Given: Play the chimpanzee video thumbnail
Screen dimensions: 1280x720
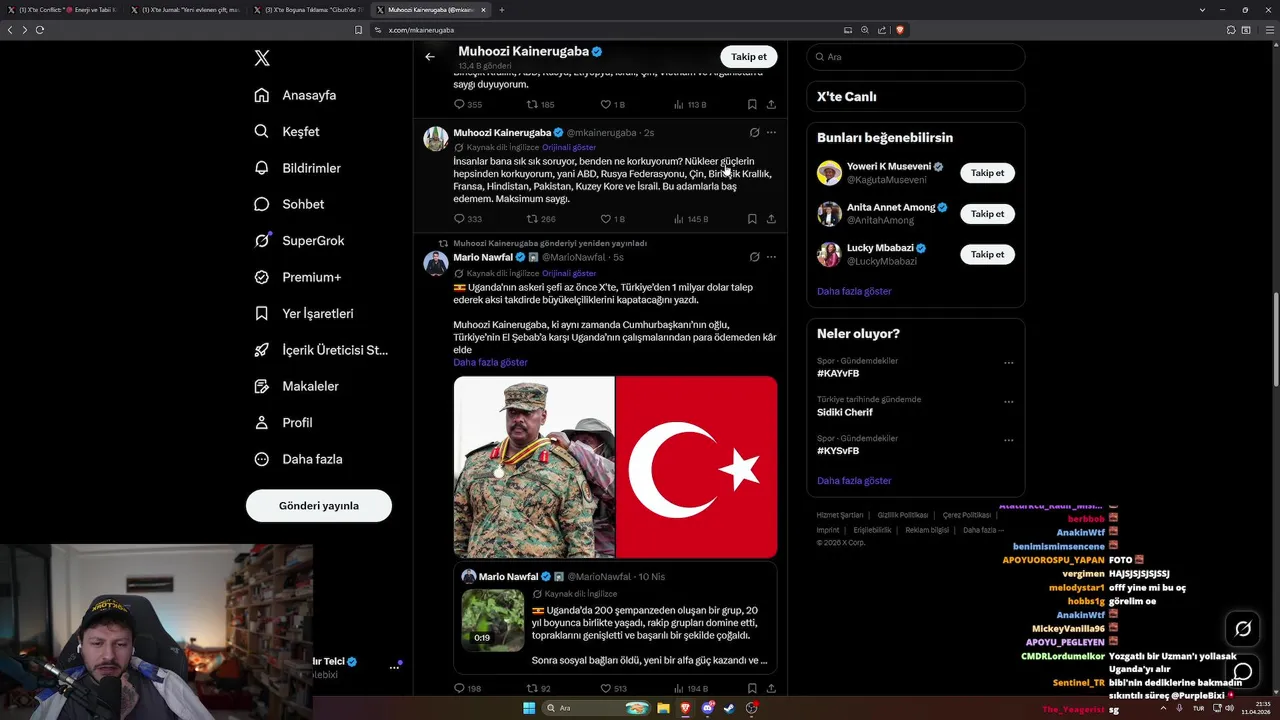Looking at the screenshot, I should 493,620.
